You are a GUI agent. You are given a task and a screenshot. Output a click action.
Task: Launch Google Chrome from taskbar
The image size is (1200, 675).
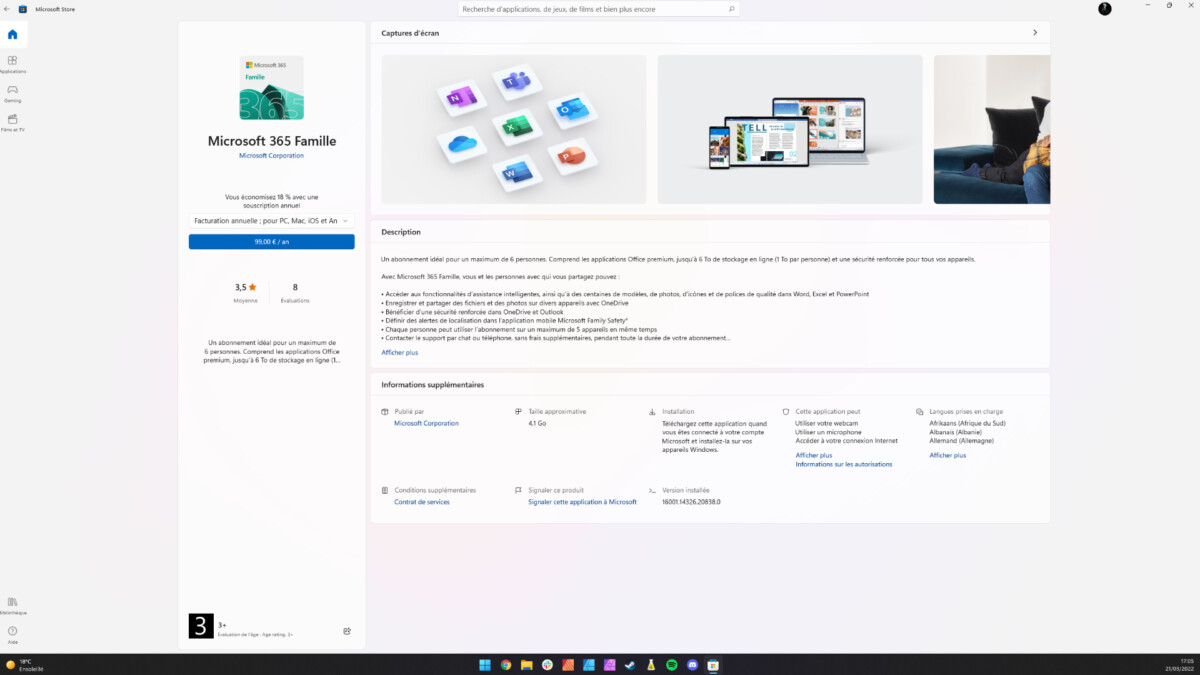click(x=506, y=665)
